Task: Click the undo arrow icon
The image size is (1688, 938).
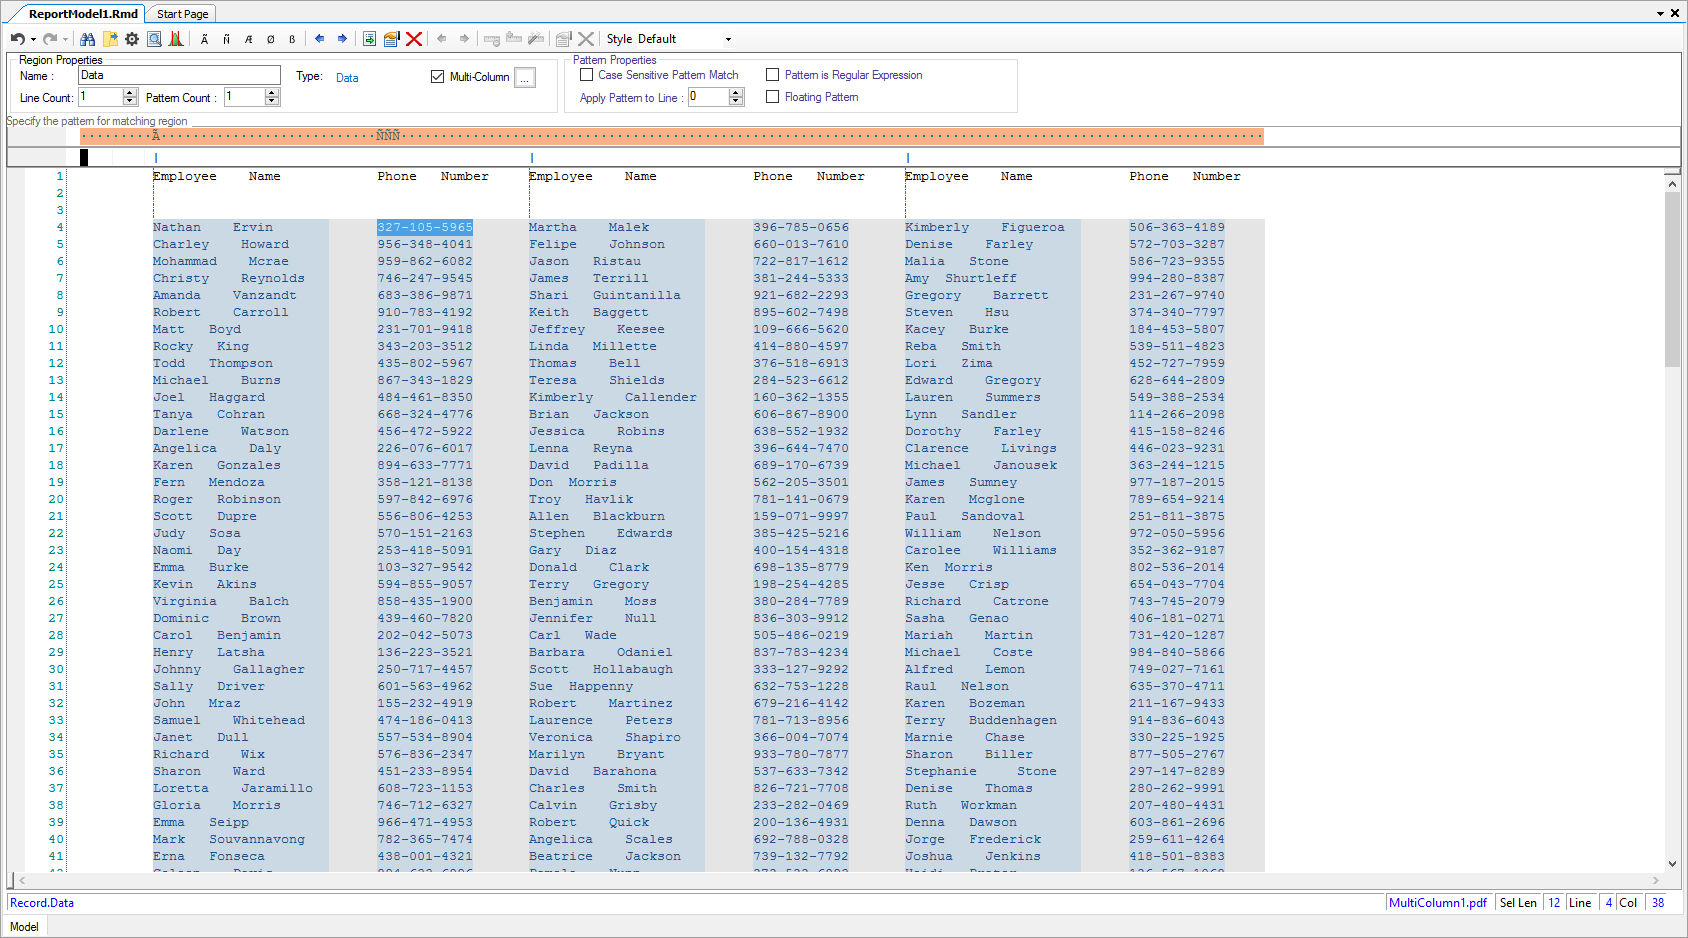Action: [x=17, y=39]
